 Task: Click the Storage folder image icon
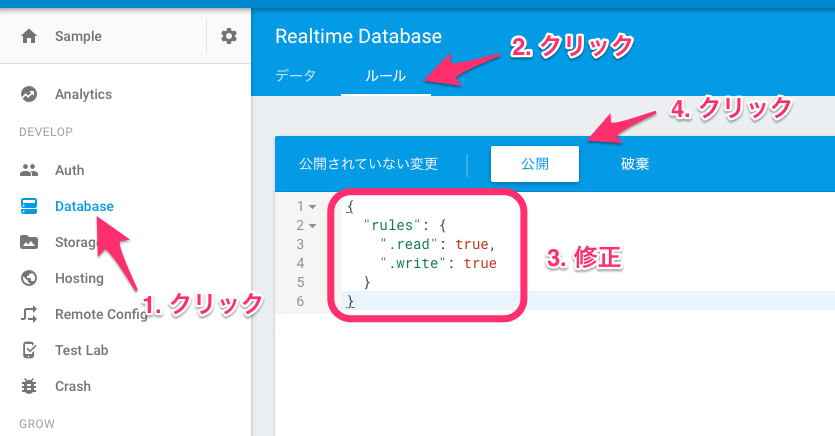tap(29, 242)
